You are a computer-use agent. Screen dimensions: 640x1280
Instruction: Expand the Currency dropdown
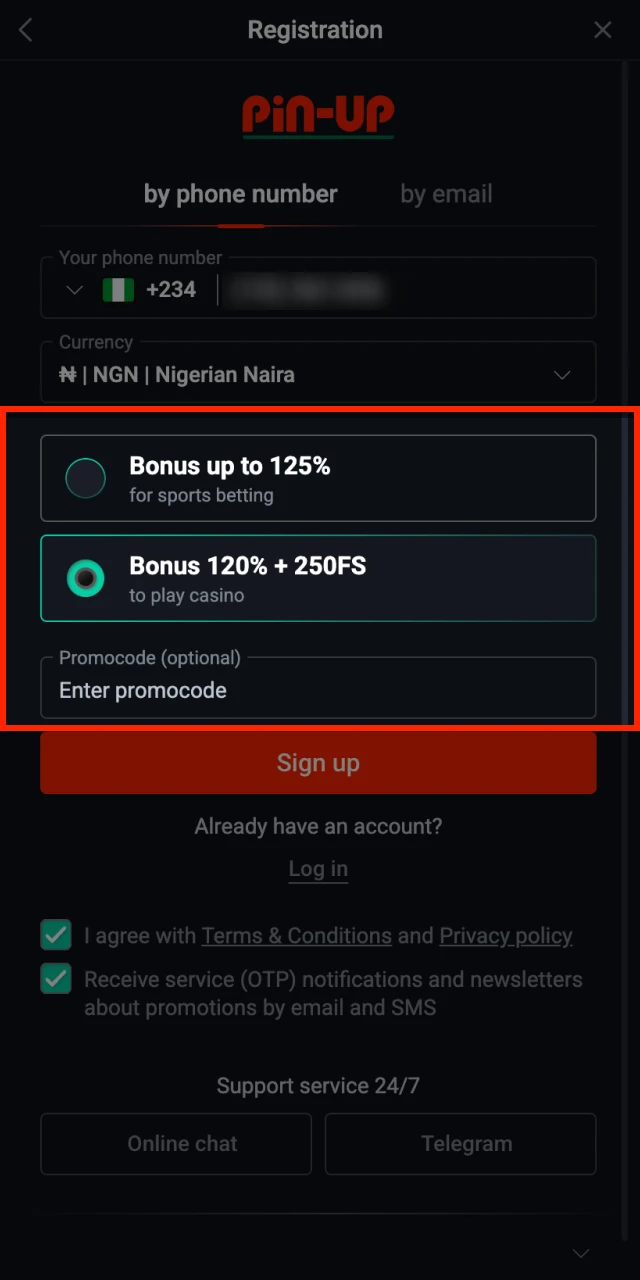[562, 375]
